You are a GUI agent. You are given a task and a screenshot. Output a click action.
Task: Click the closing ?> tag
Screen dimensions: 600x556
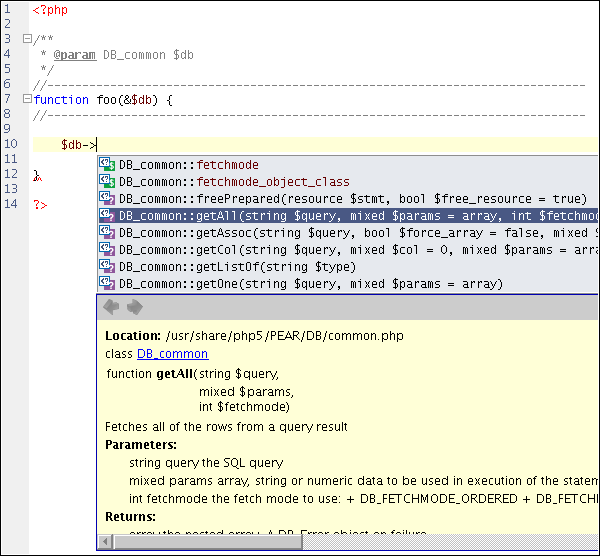coord(40,205)
